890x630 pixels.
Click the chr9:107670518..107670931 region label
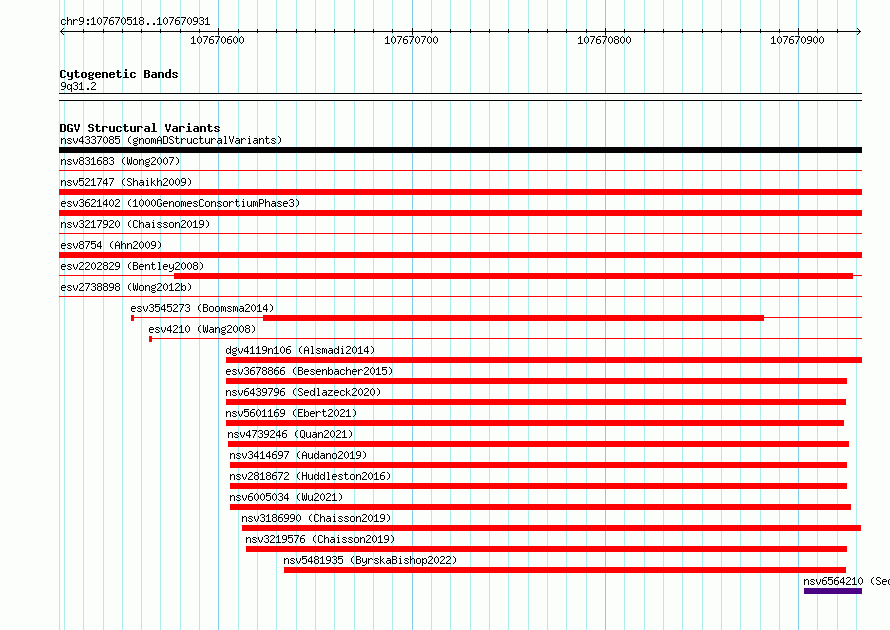[135, 22]
